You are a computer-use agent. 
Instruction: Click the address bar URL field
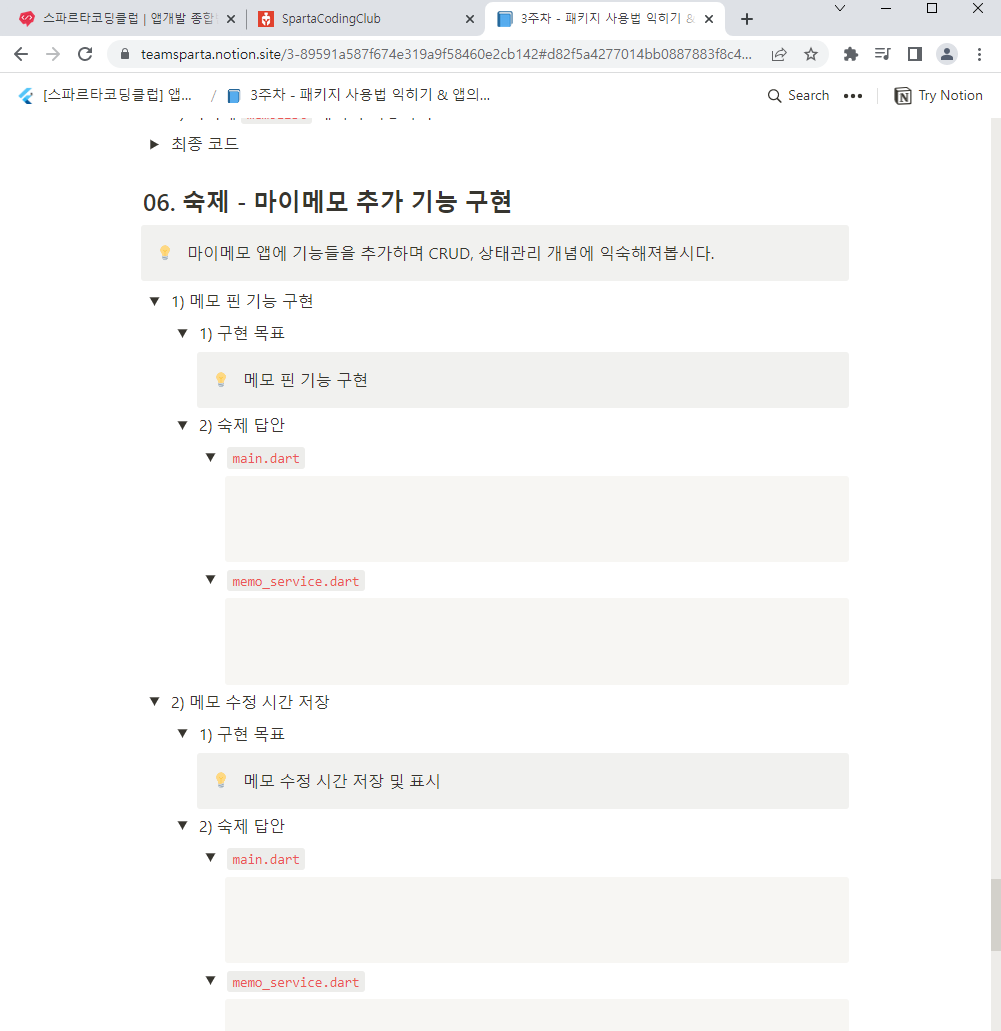446,54
